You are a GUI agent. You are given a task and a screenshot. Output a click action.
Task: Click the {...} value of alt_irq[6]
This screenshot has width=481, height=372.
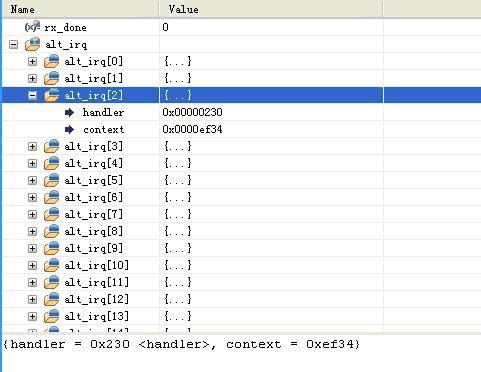pos(178,197)
